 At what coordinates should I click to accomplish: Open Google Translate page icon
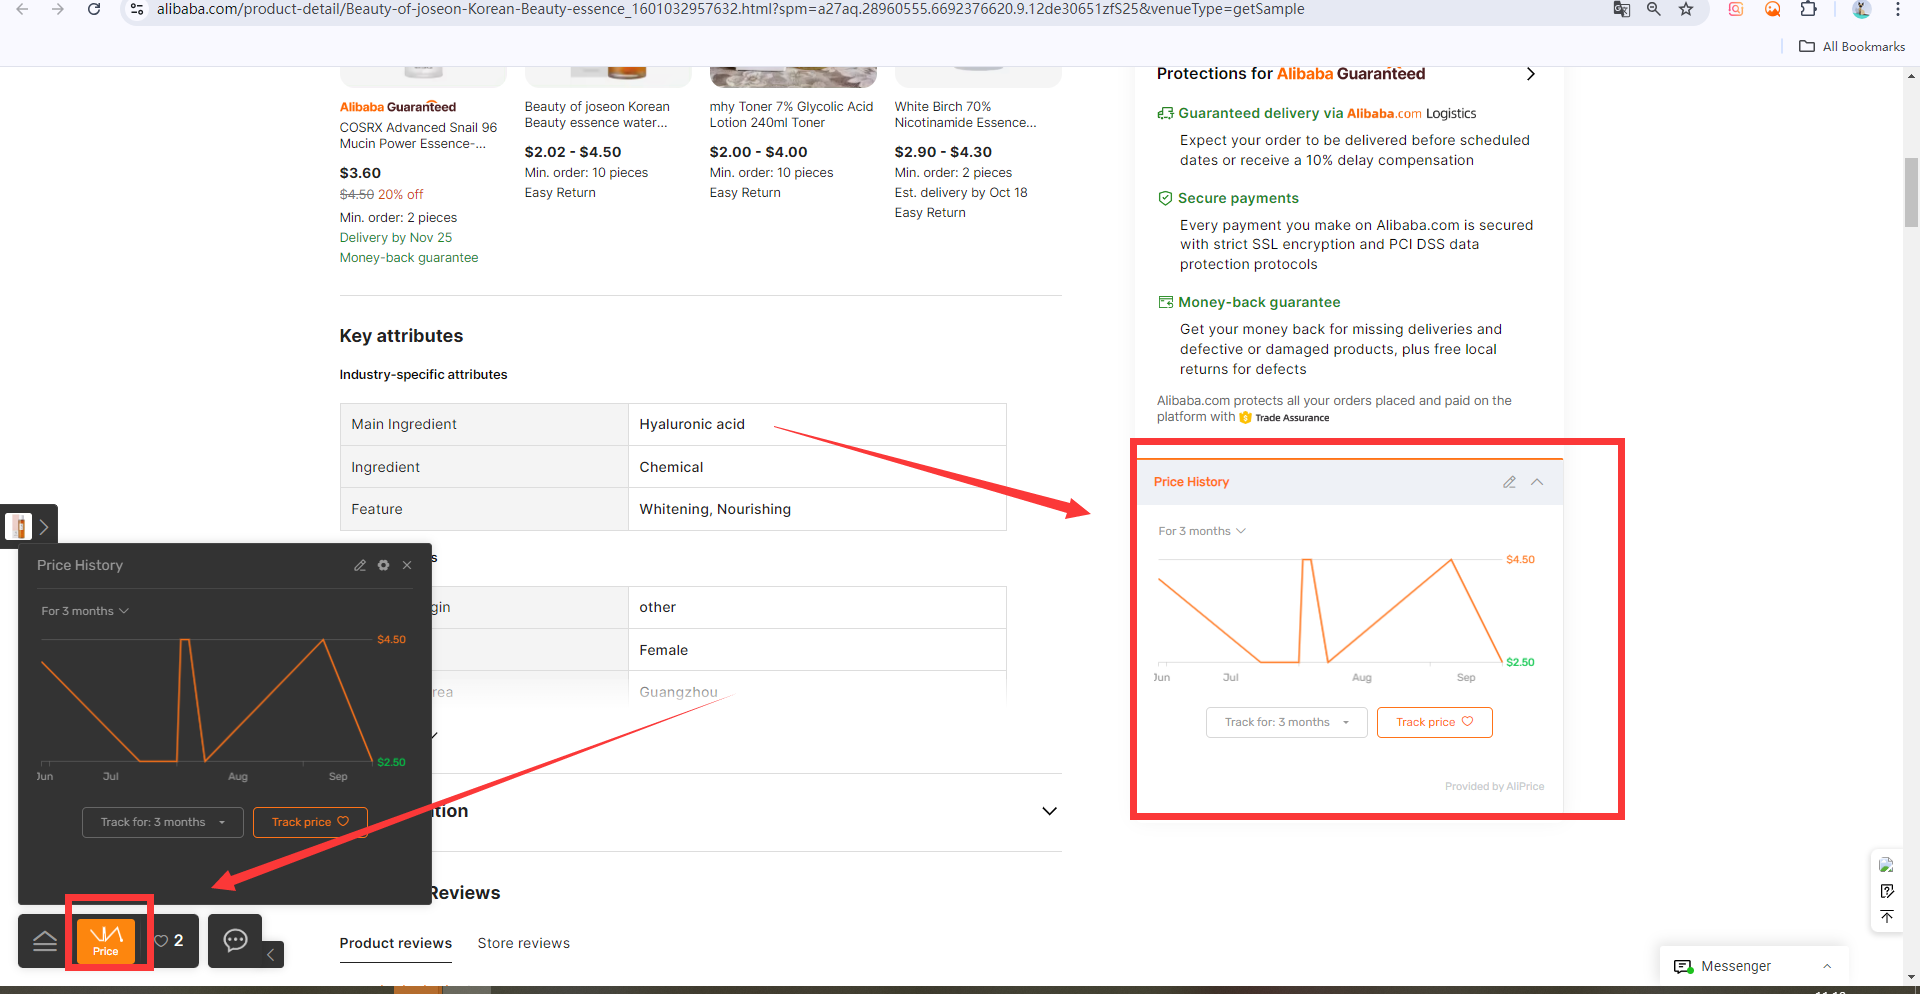1622,9
